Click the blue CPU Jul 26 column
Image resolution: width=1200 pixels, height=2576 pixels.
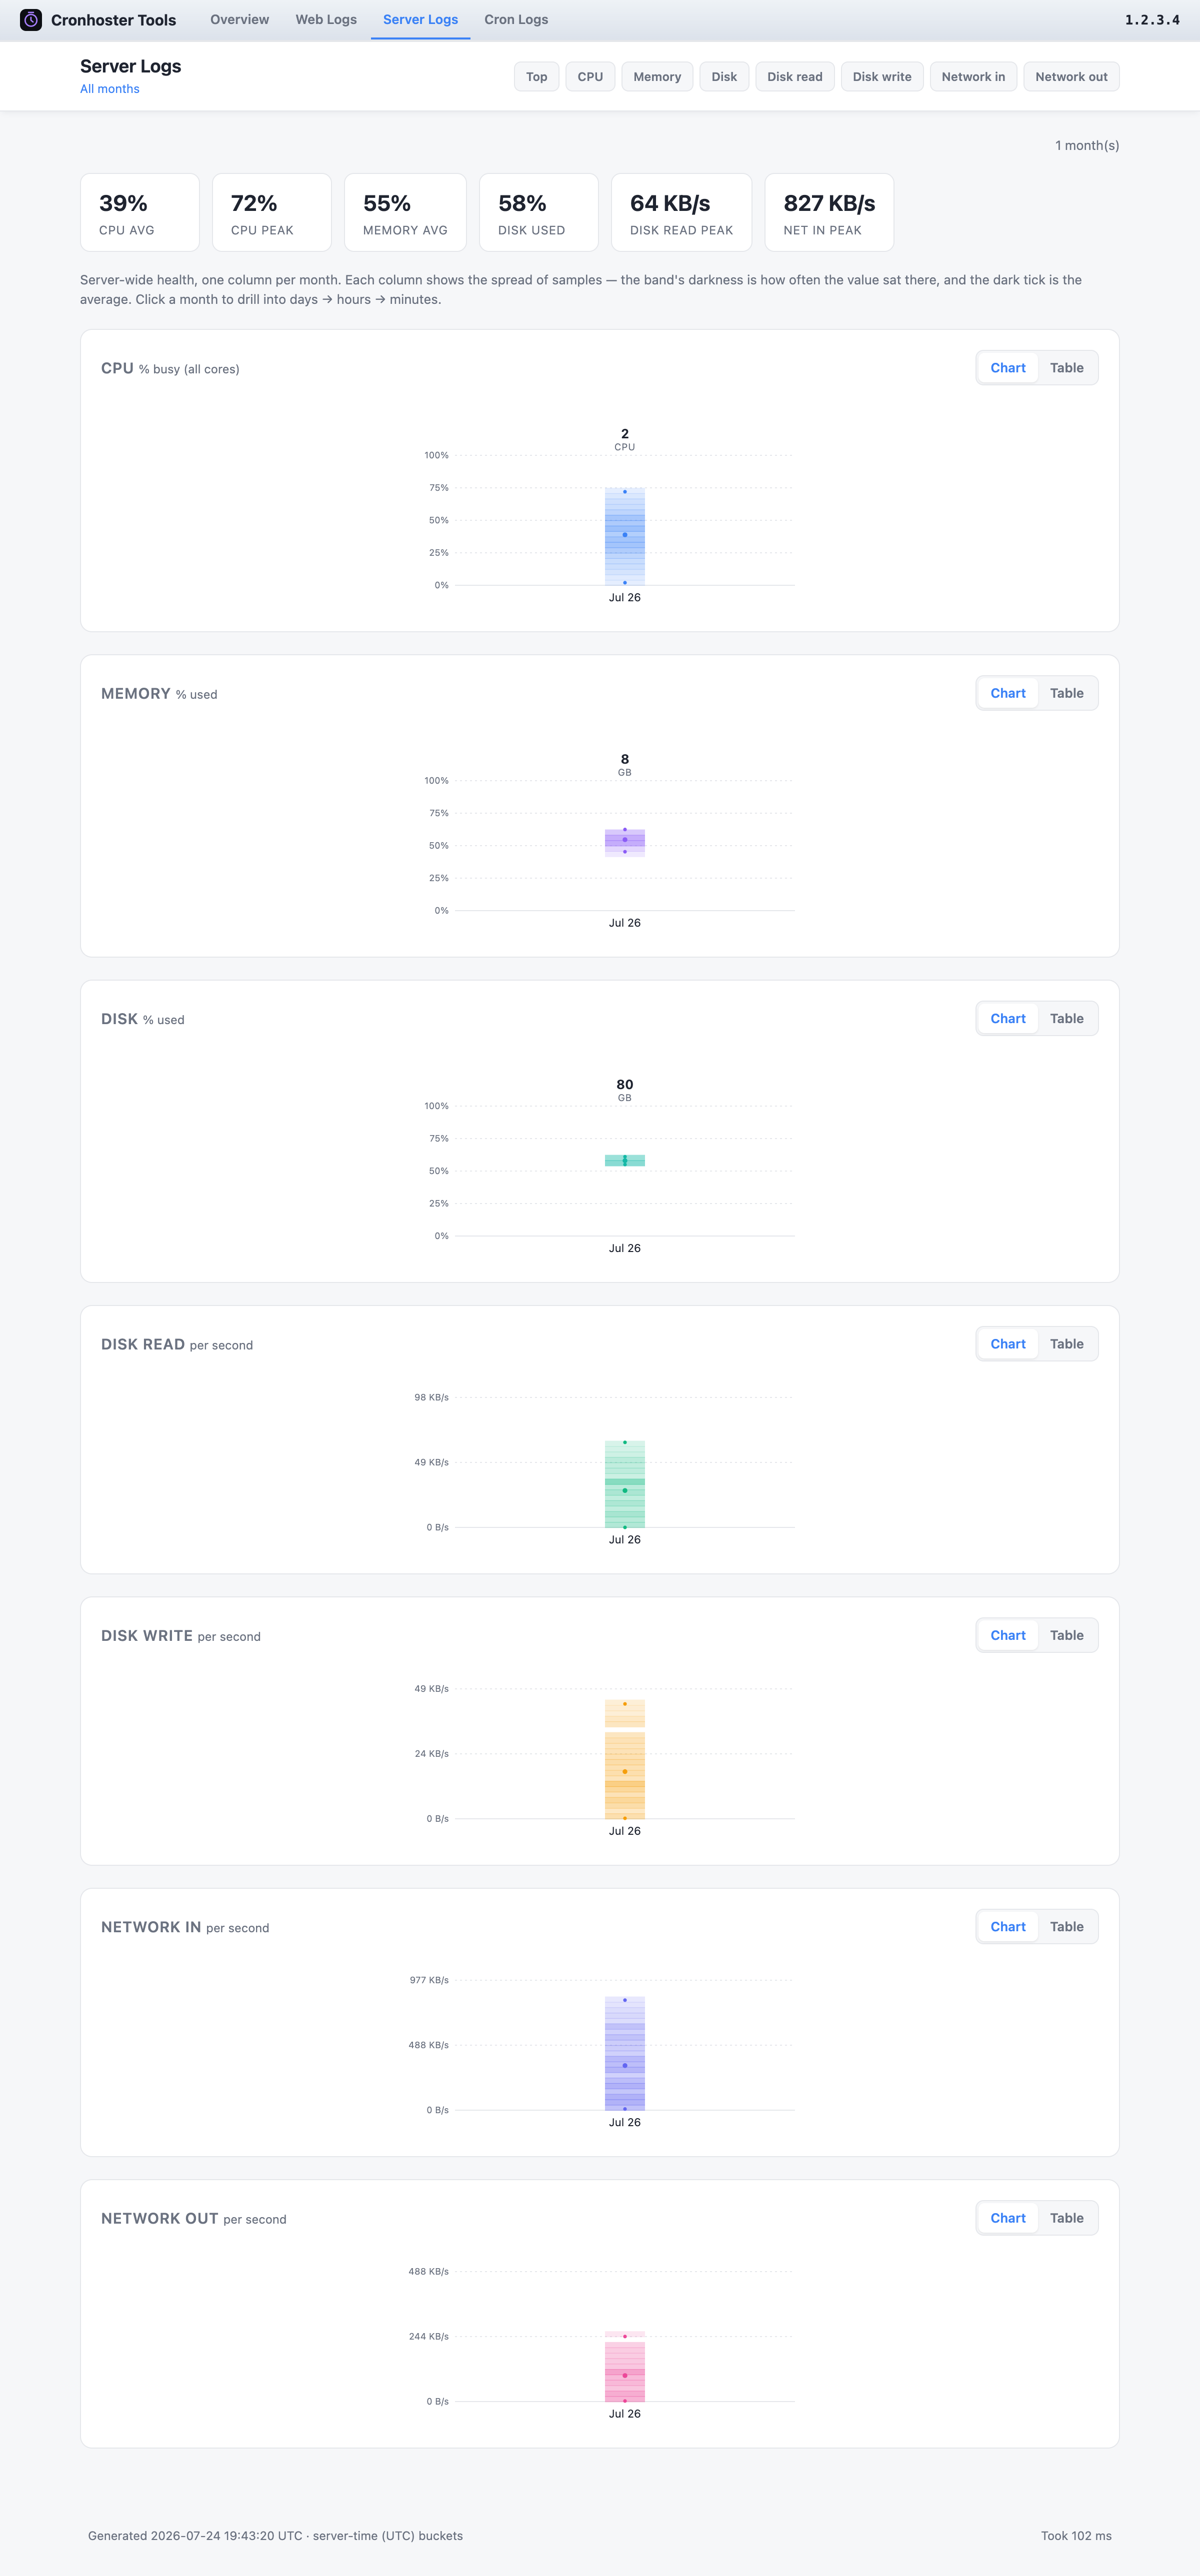(x=625, y=536)
